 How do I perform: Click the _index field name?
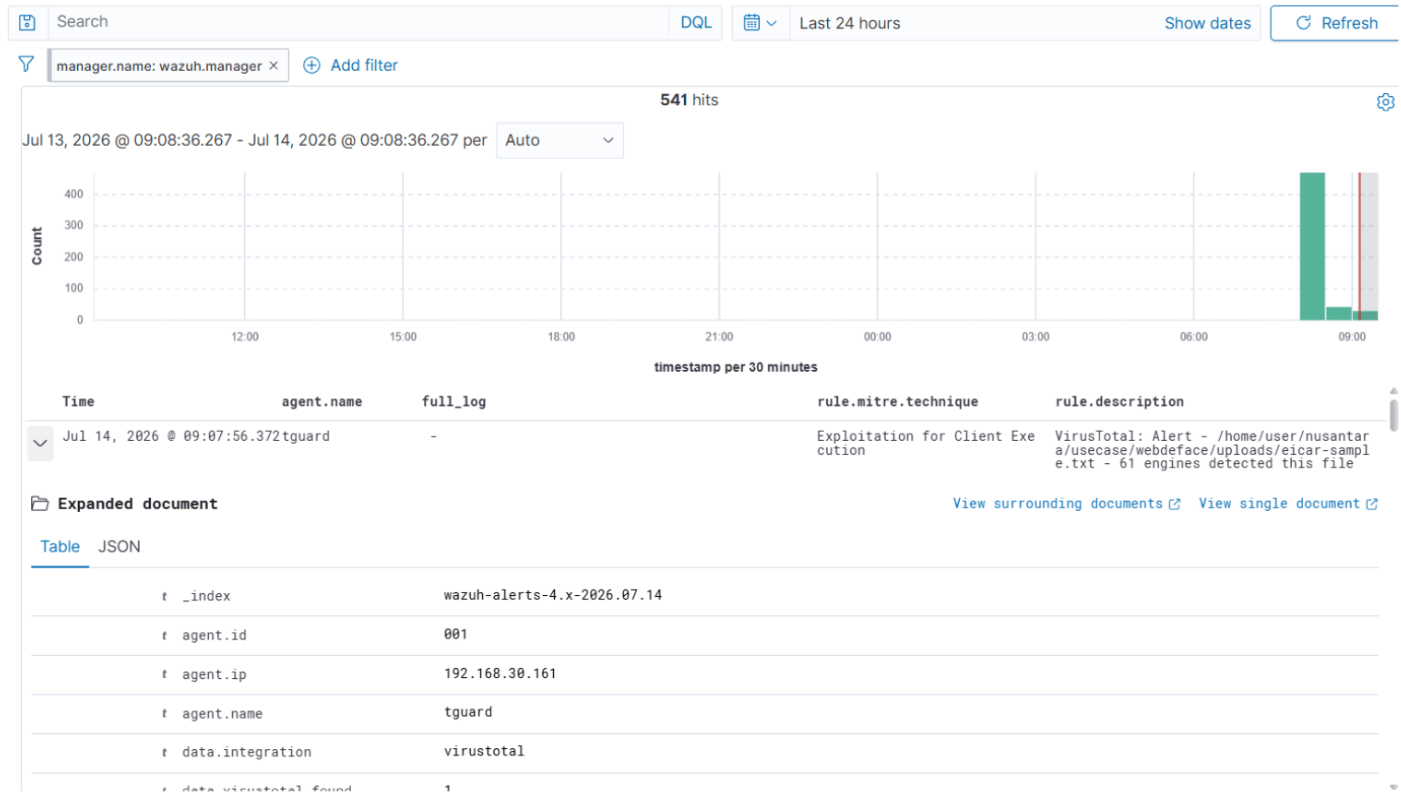206,596
